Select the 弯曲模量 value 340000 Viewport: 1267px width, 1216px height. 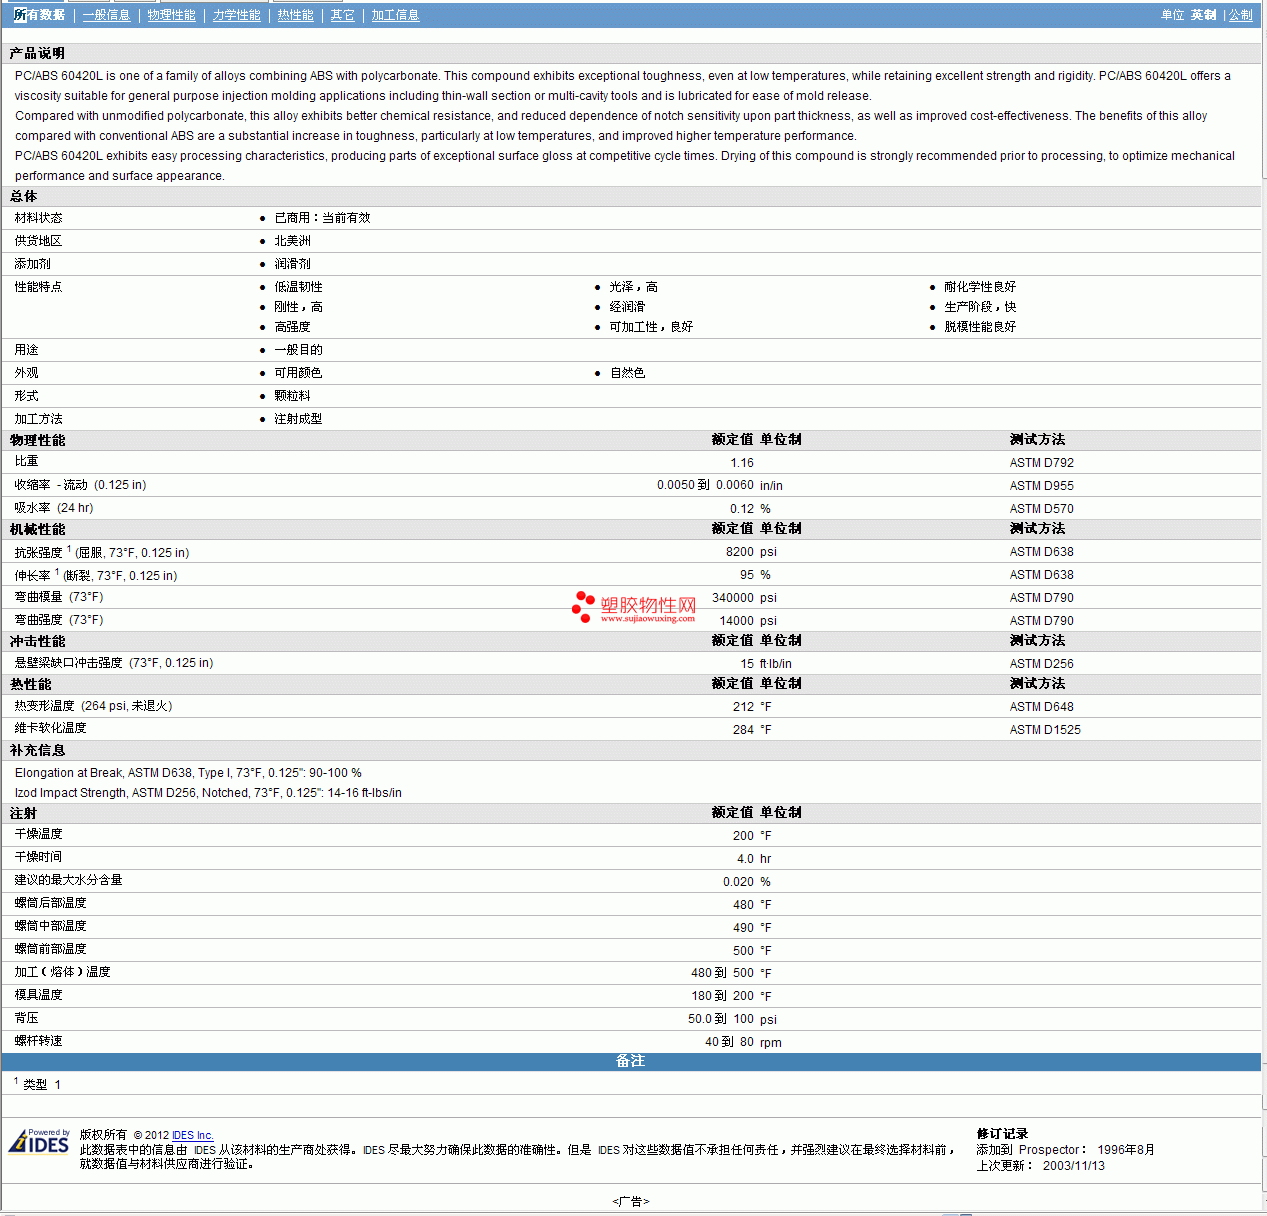point(733,598)
